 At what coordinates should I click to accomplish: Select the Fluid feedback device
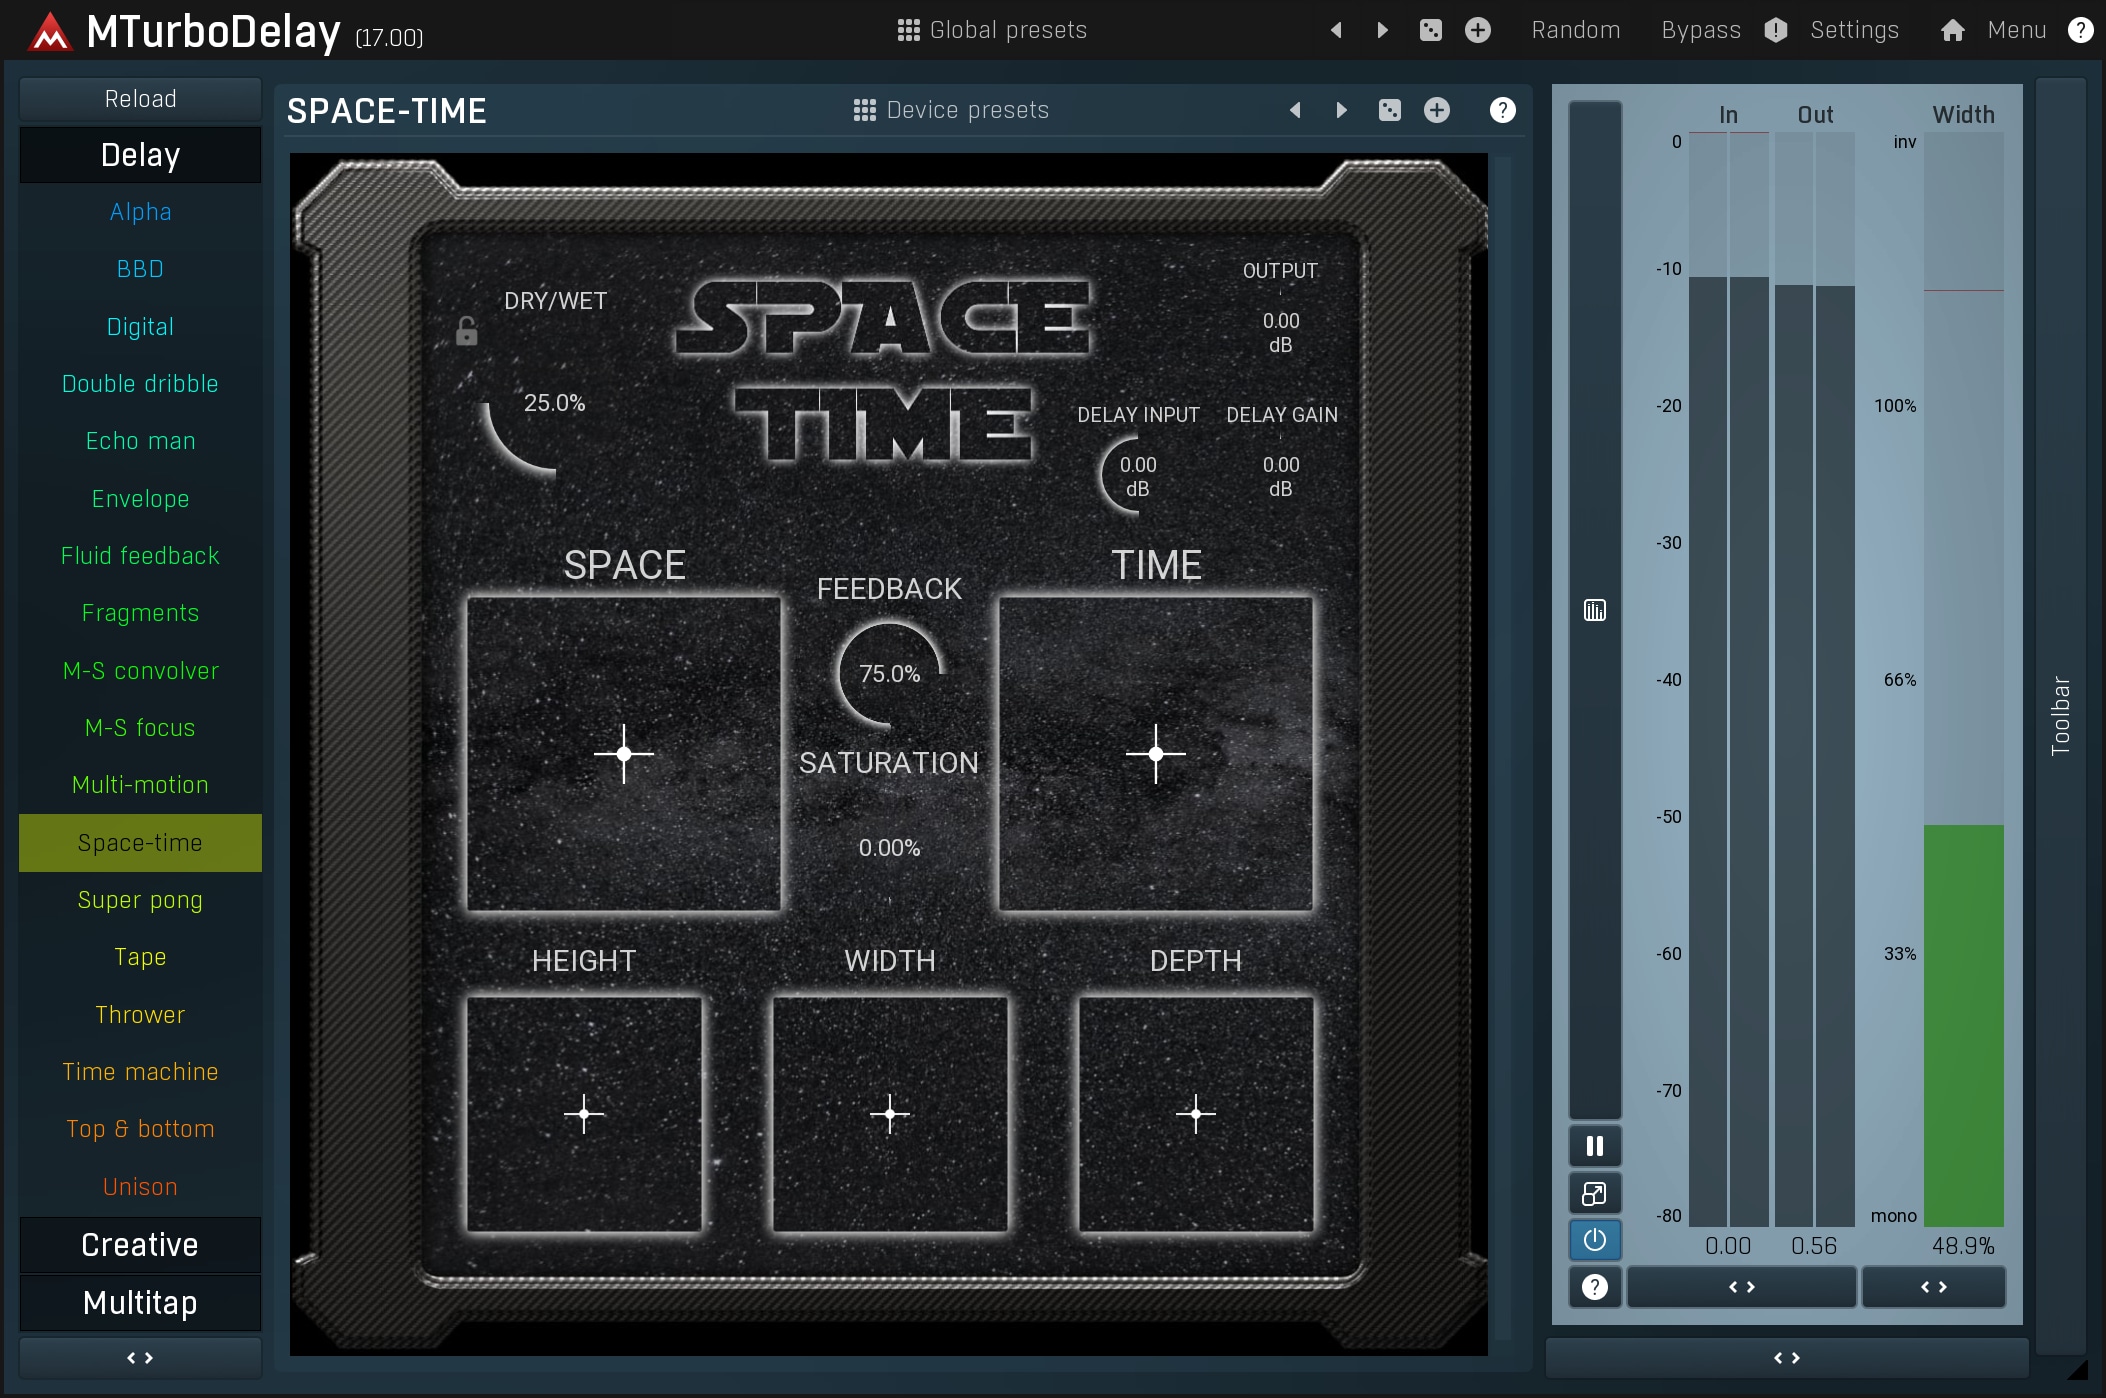coord(140,556)
